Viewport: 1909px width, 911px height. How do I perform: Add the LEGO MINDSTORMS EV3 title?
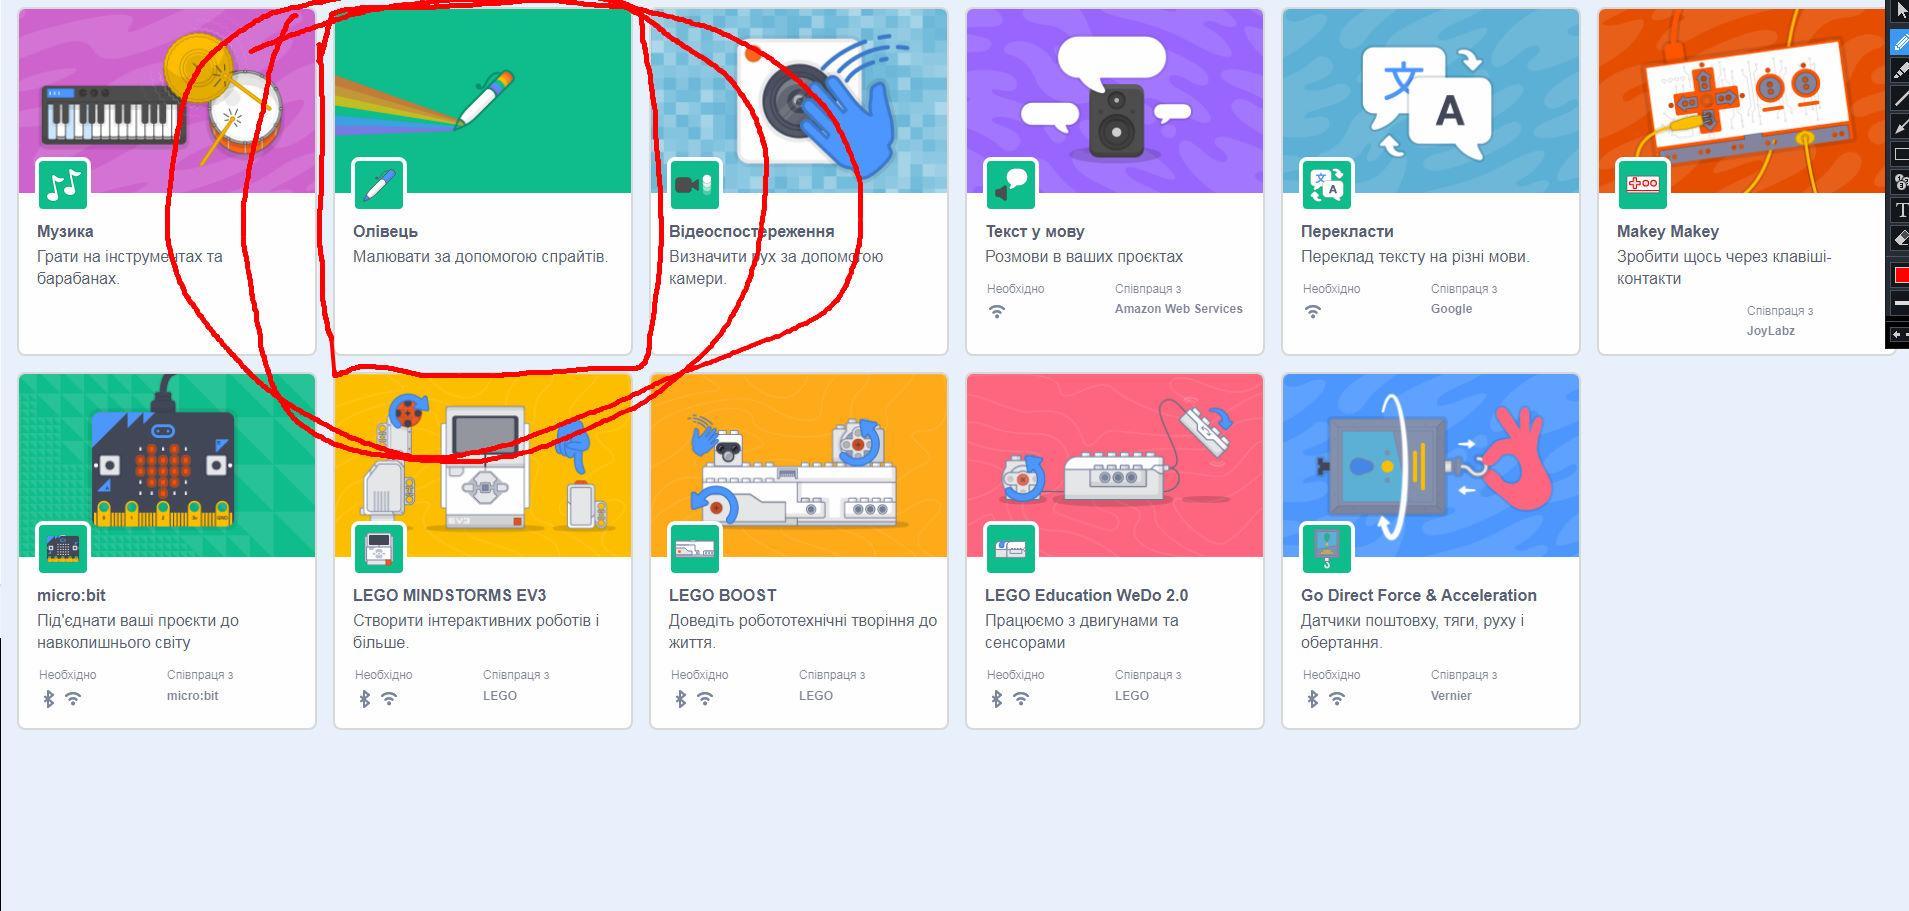point(449,595)
